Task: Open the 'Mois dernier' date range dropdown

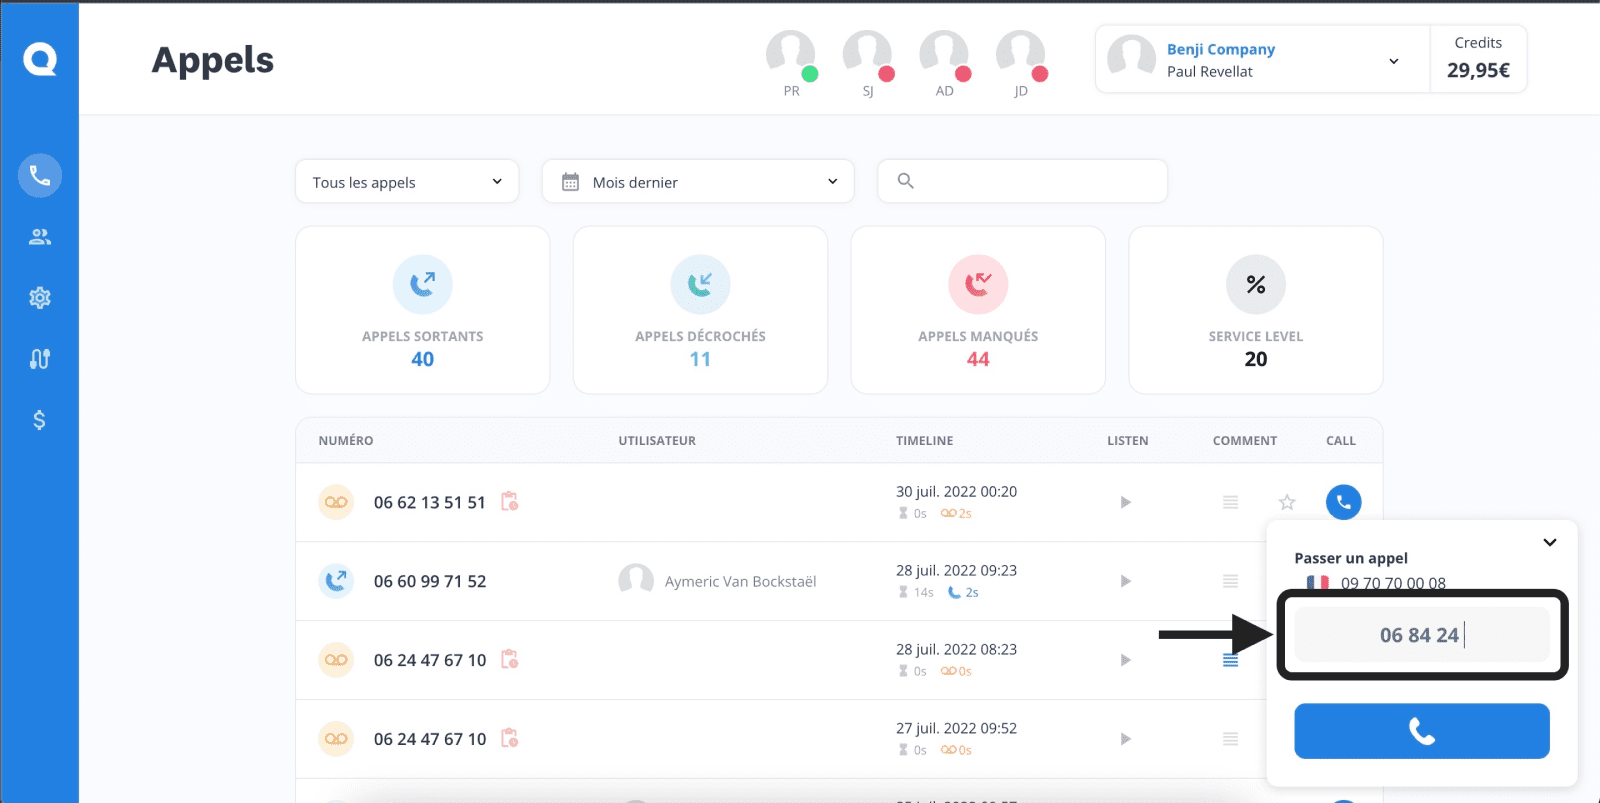Action: 698,182
